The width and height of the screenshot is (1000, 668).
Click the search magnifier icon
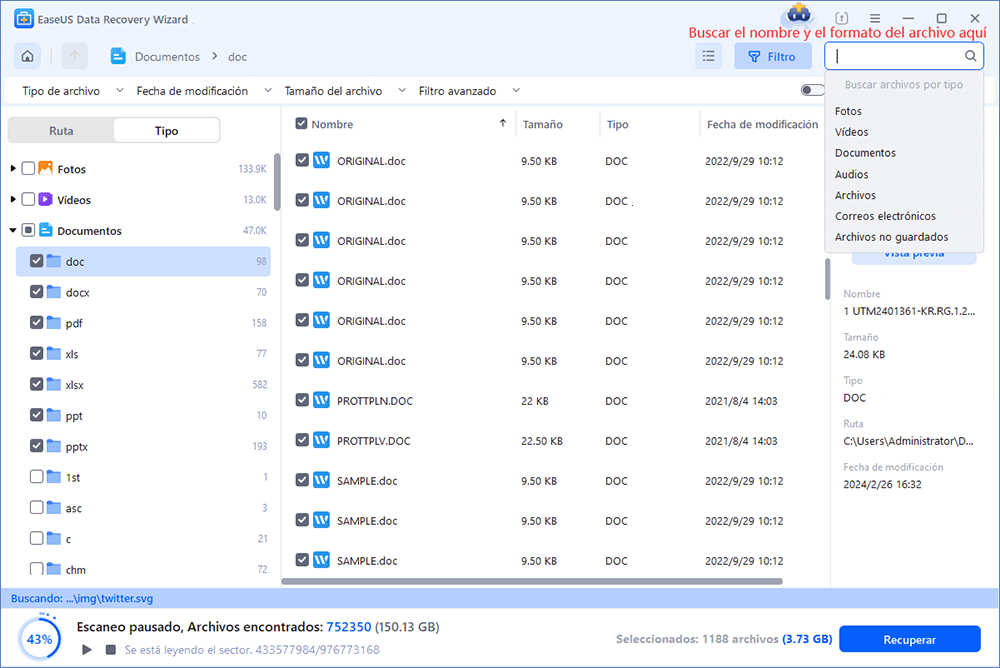click(x=970, y=56)
